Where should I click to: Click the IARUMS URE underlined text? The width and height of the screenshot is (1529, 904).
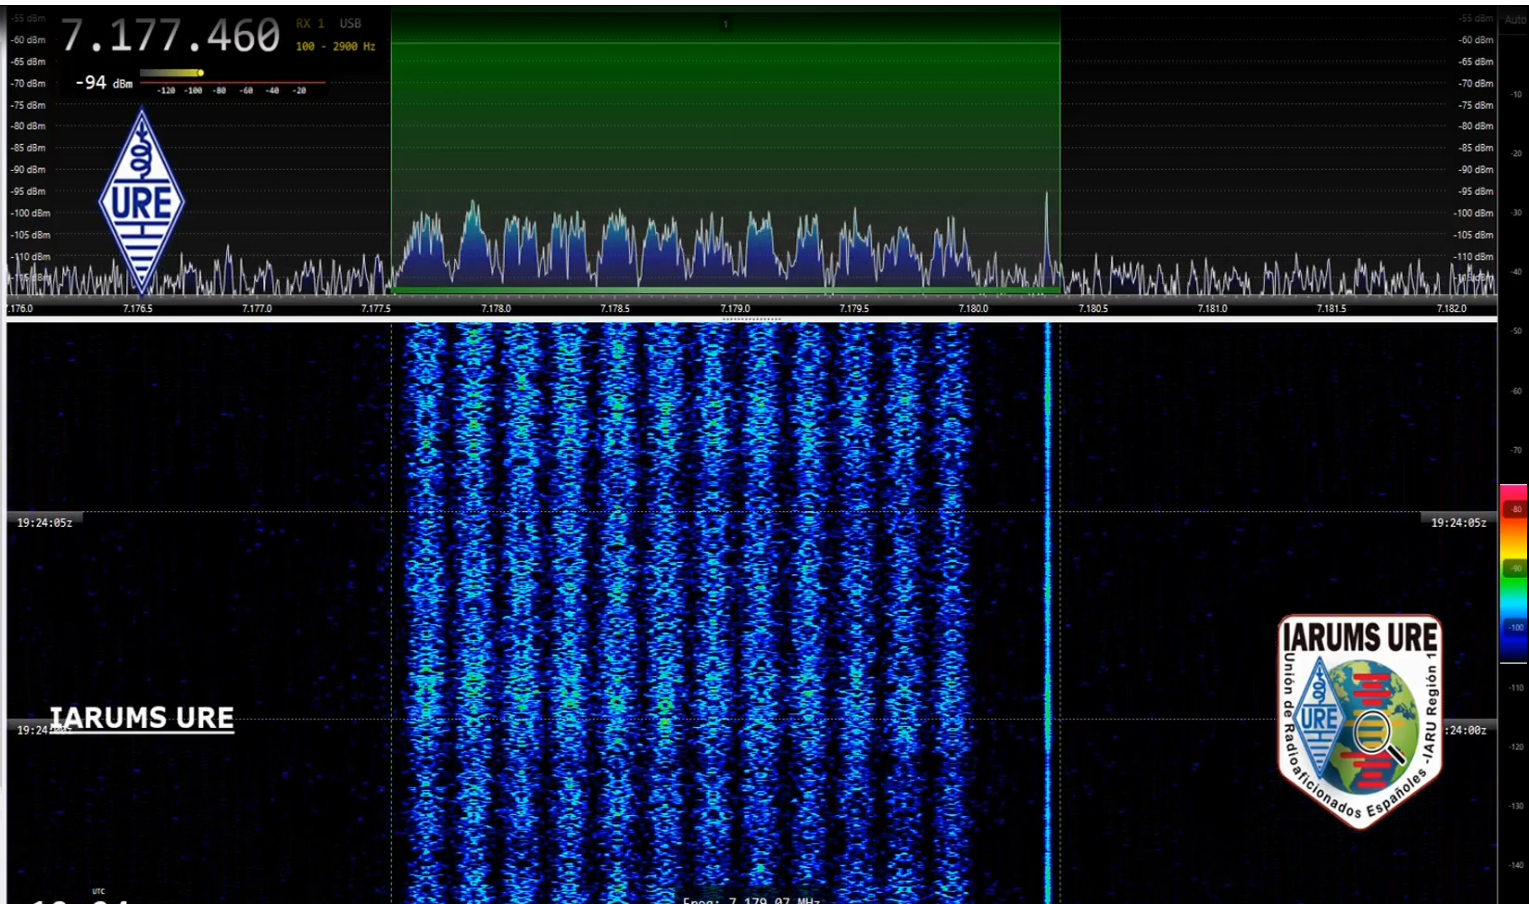[x=142, y=718]
